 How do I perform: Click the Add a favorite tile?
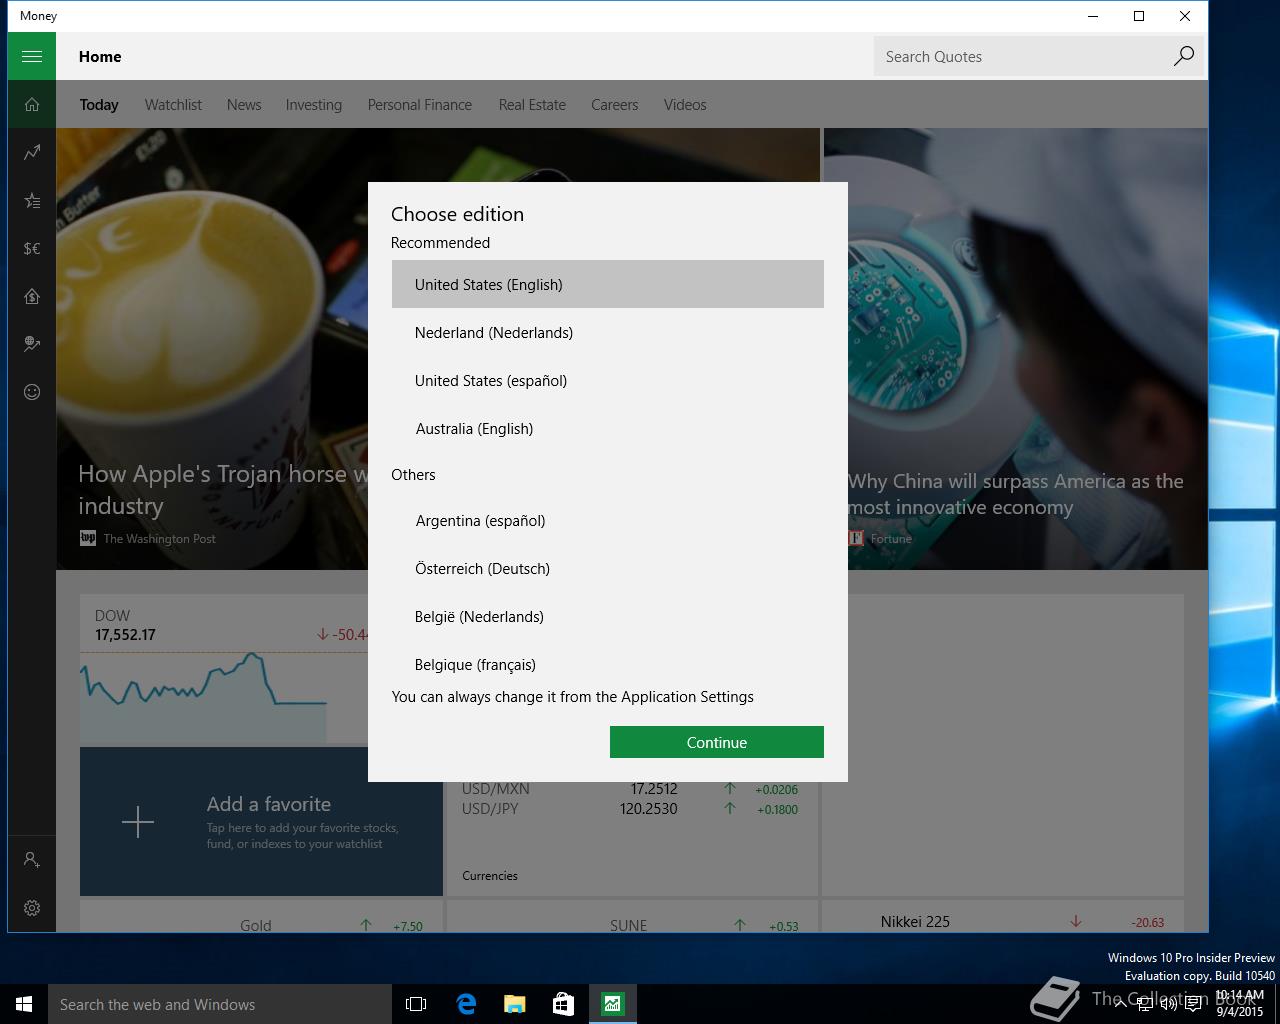[261, 821]
